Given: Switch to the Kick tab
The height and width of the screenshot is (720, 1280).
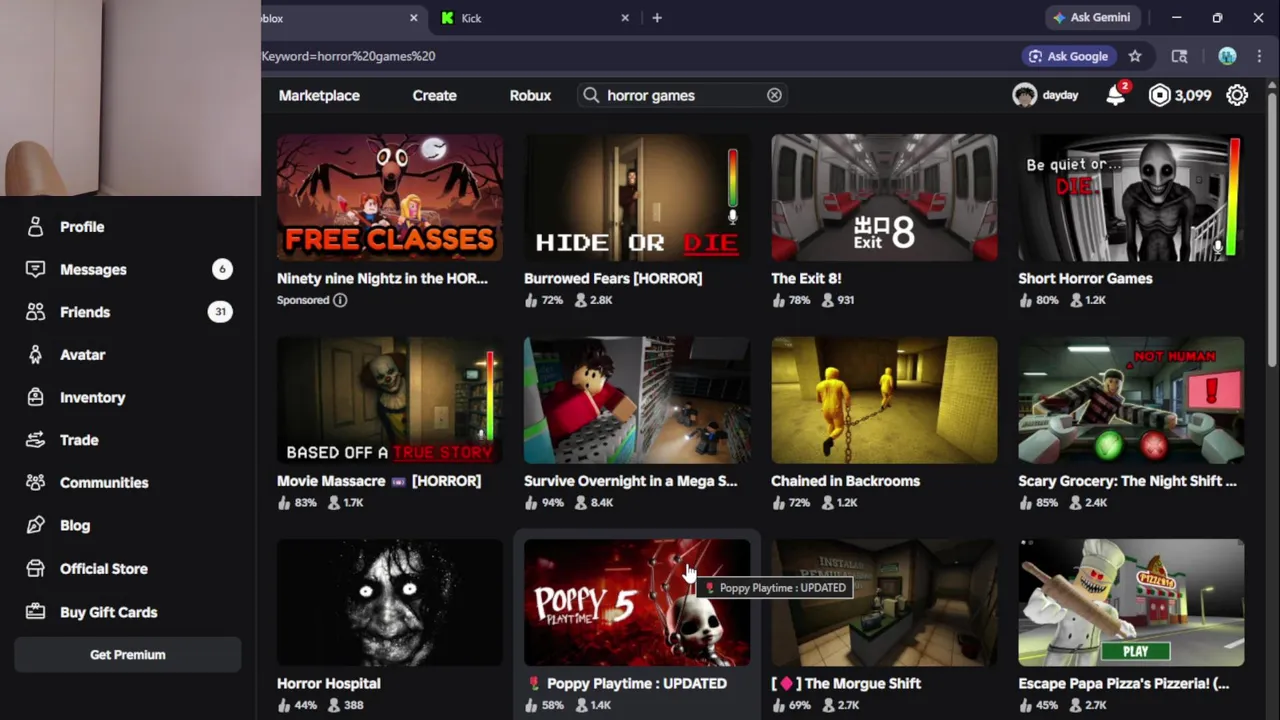Looking at the screenshot, I should coord(535,17).
